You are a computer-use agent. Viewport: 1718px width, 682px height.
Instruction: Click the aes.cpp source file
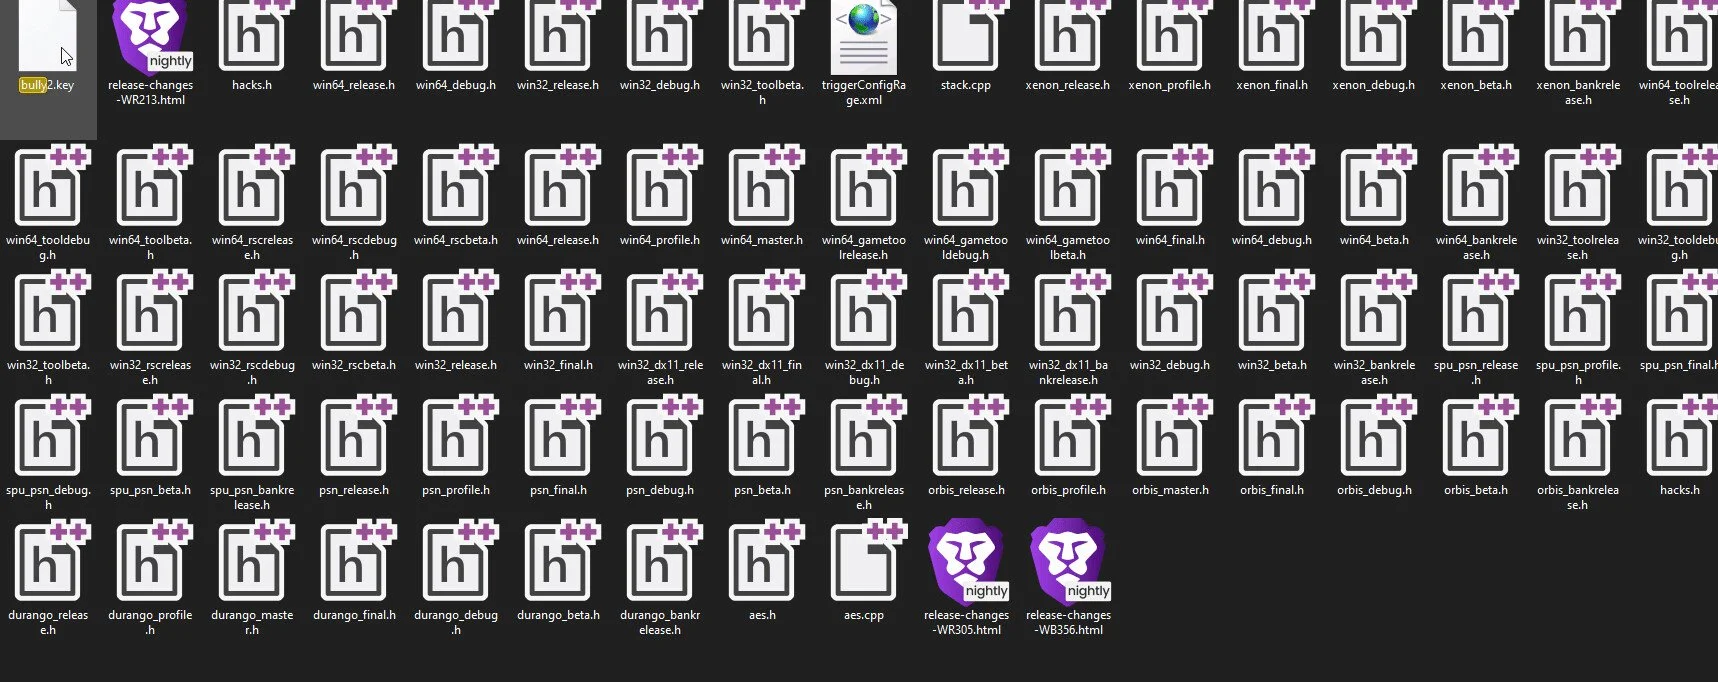point(863,565)
